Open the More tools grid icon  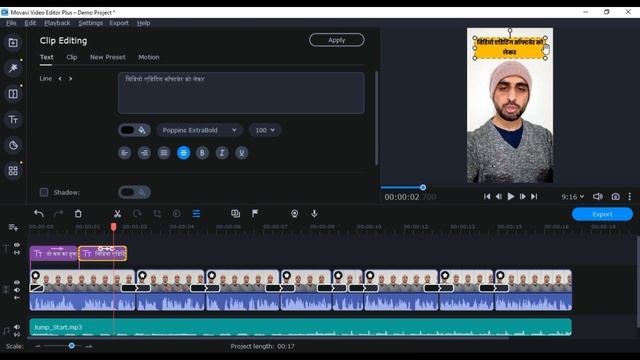[13, 171]
